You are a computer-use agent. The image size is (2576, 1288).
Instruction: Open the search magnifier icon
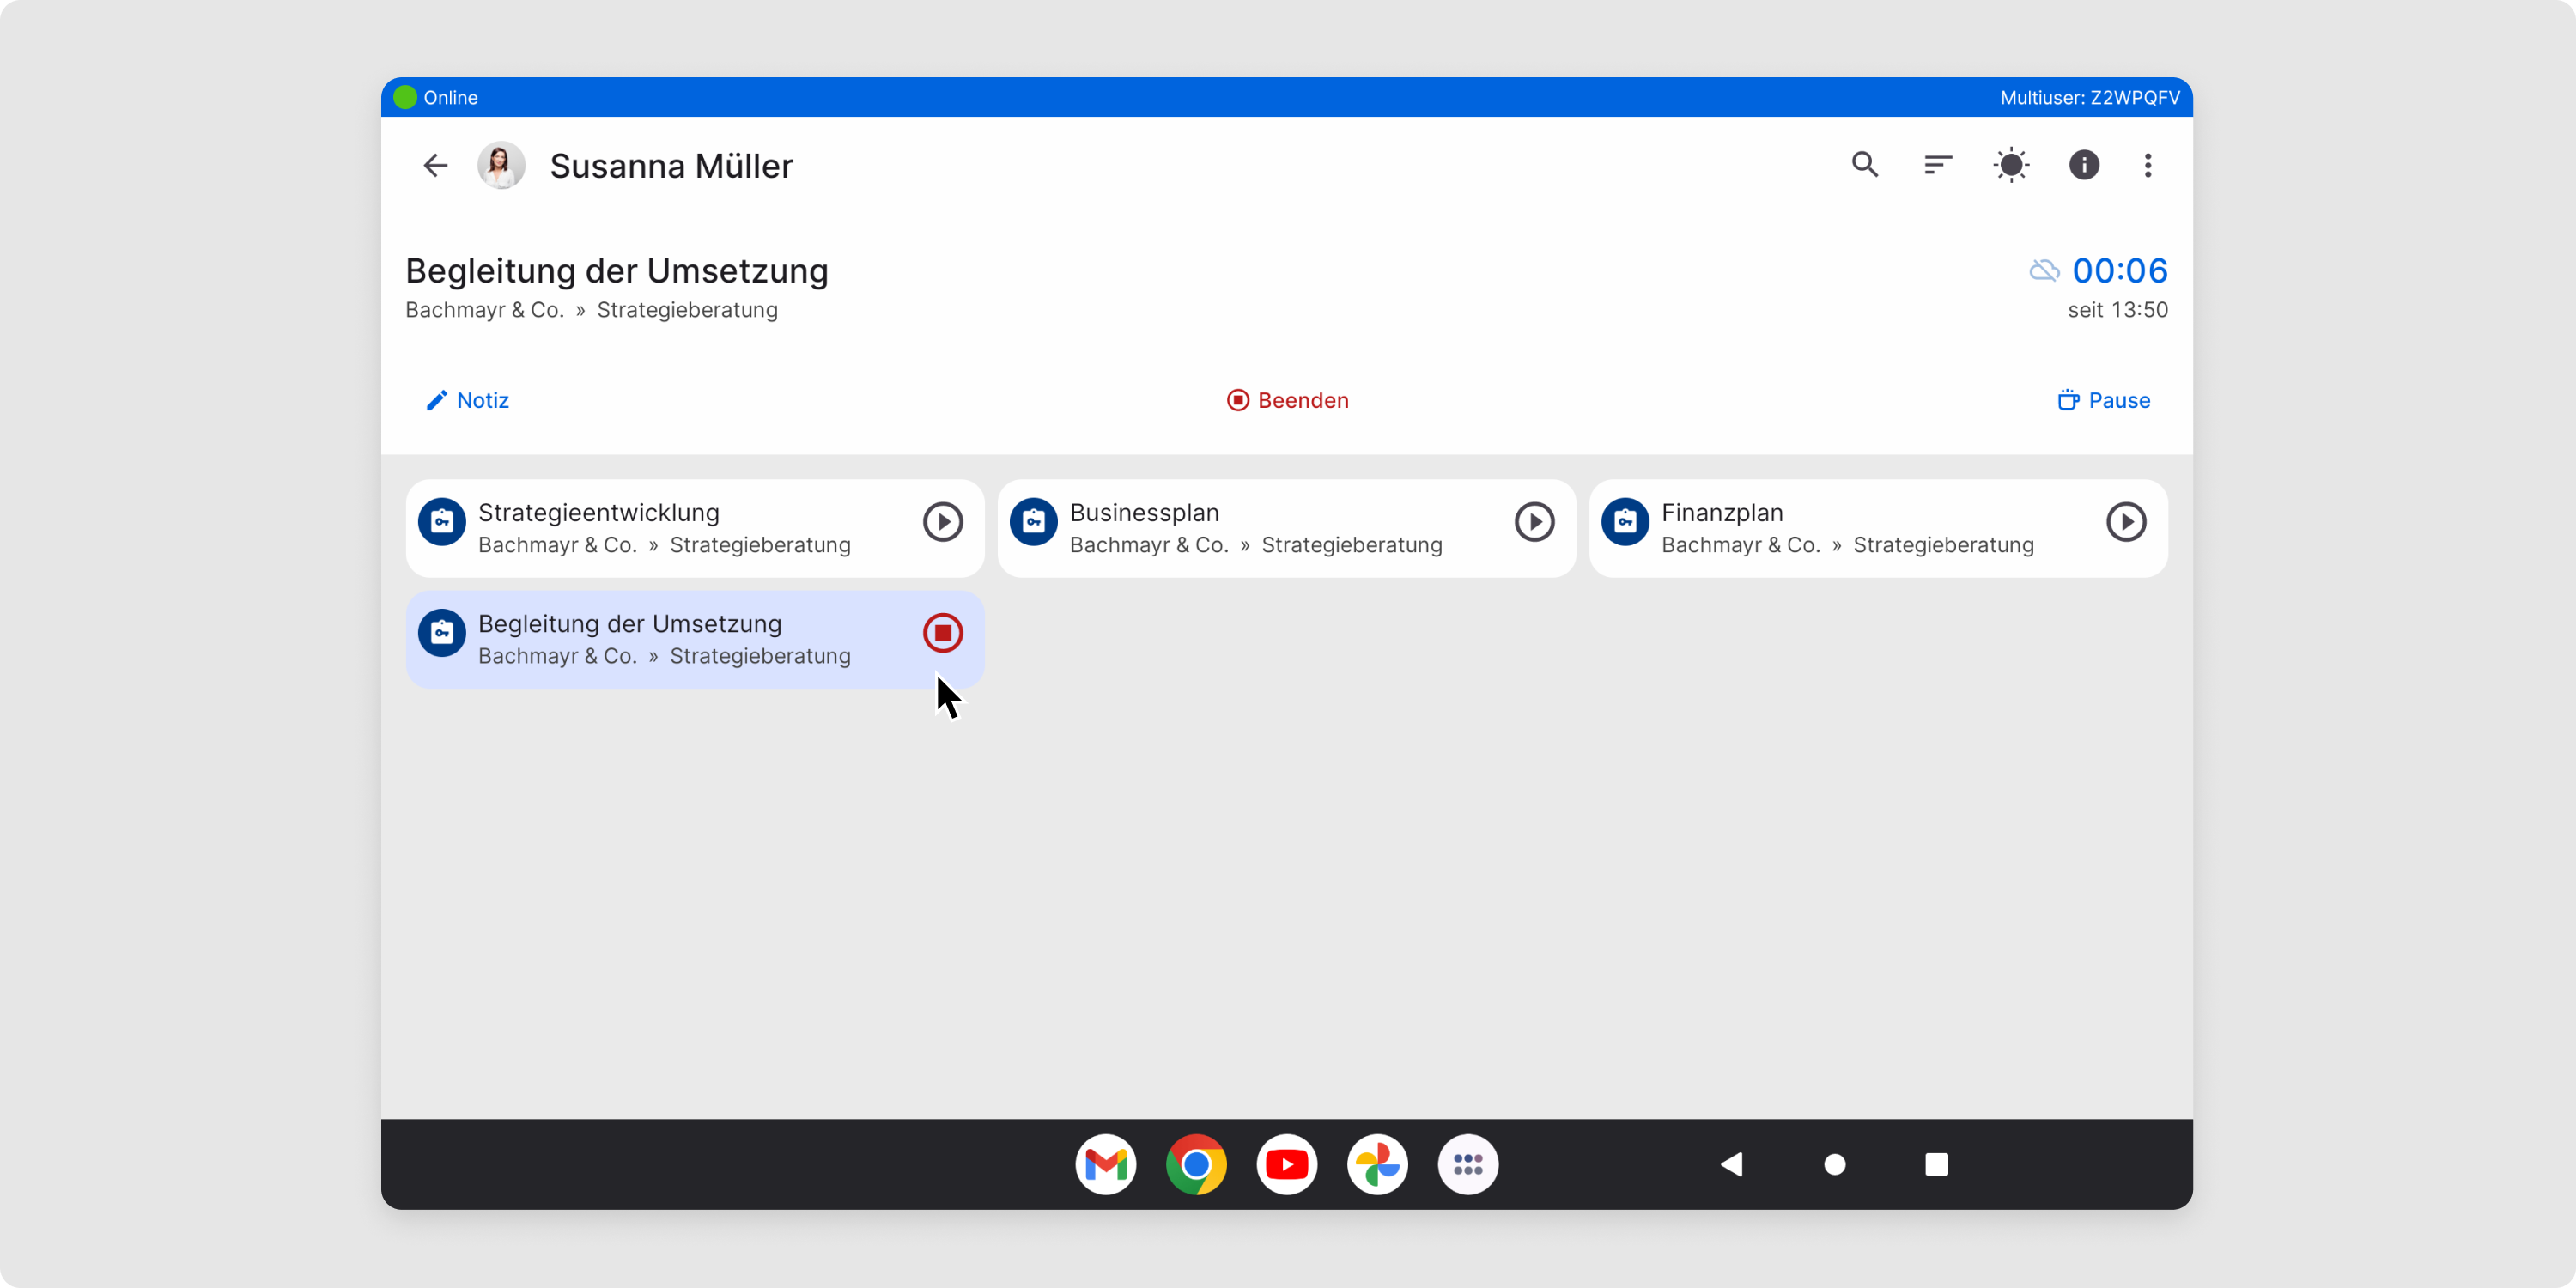click(1865, 164)
